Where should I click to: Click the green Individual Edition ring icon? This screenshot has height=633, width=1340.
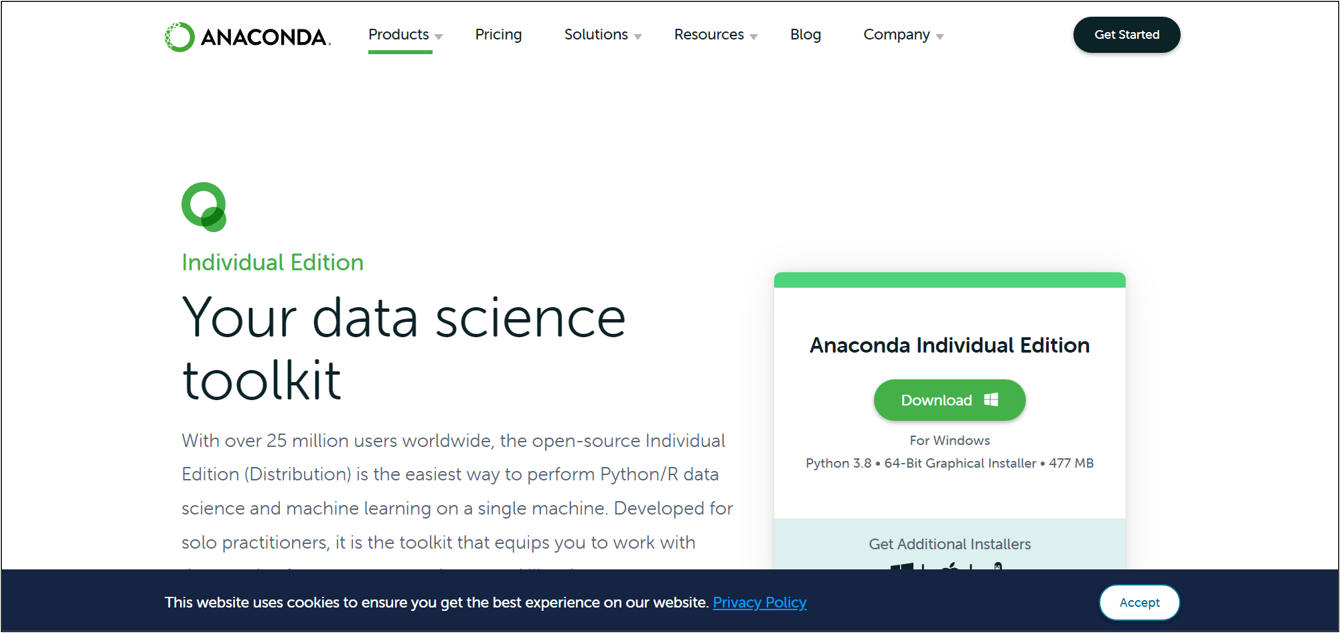pos(204,207)
